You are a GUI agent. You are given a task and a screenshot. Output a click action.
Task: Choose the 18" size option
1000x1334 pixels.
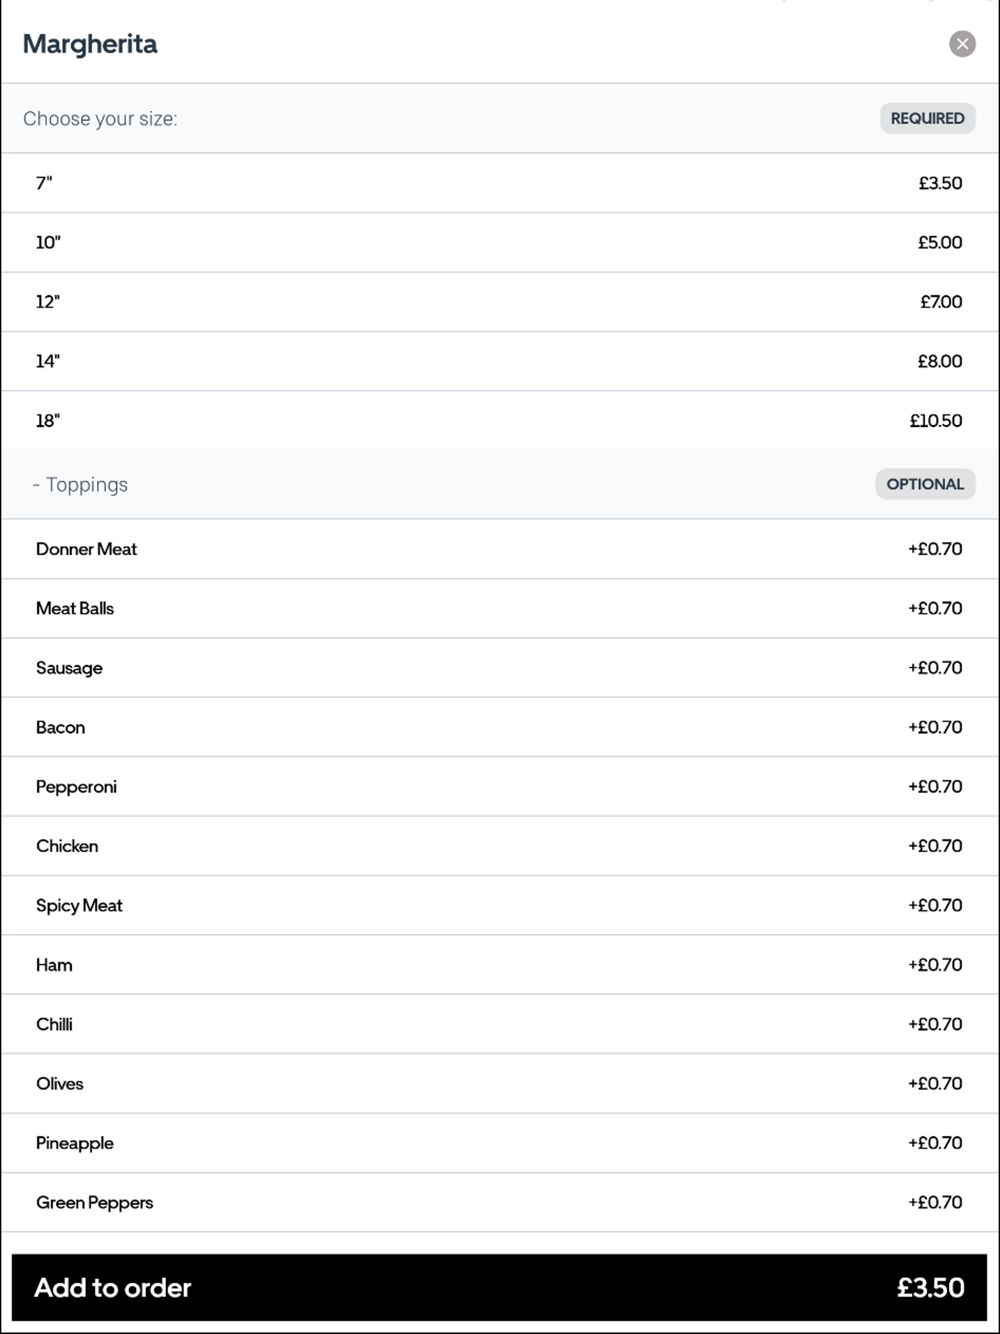(500, 421)
